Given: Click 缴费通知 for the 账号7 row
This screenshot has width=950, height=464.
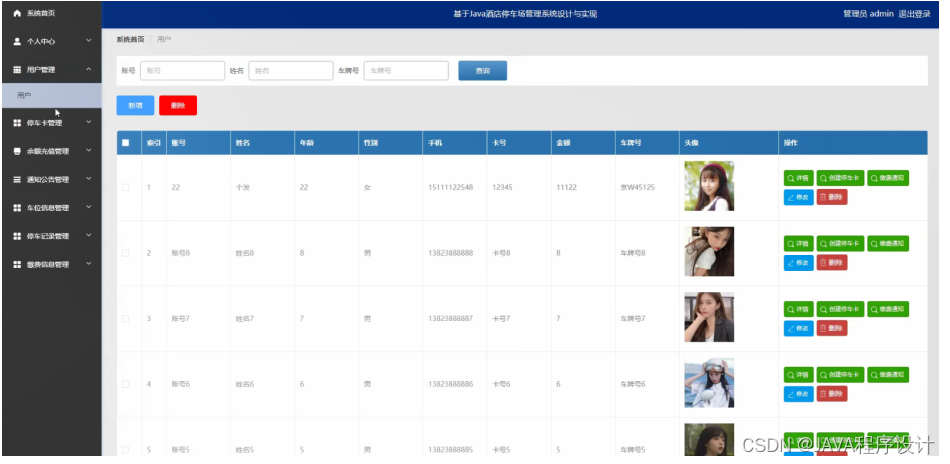Looking at the screenshot, I should [888, 309].
